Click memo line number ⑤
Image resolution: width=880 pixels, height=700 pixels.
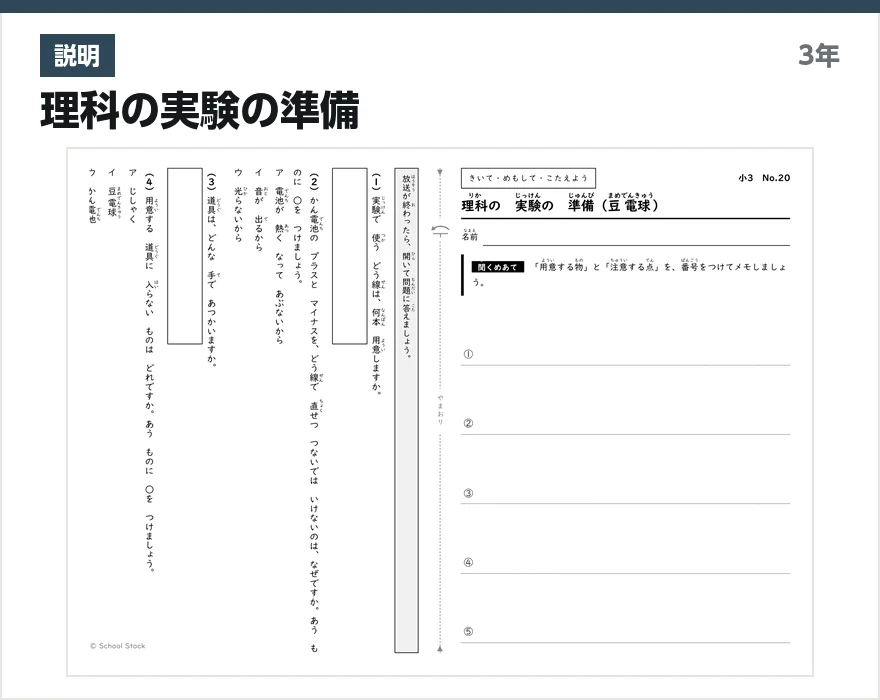point(468,632)
